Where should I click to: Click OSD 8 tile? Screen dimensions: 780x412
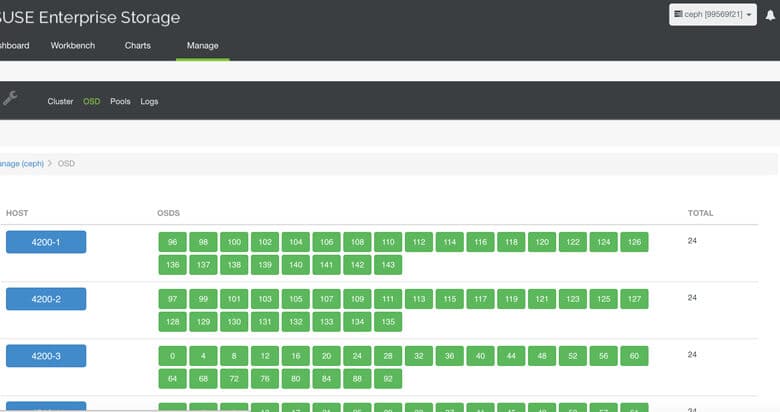click(234, 356)
